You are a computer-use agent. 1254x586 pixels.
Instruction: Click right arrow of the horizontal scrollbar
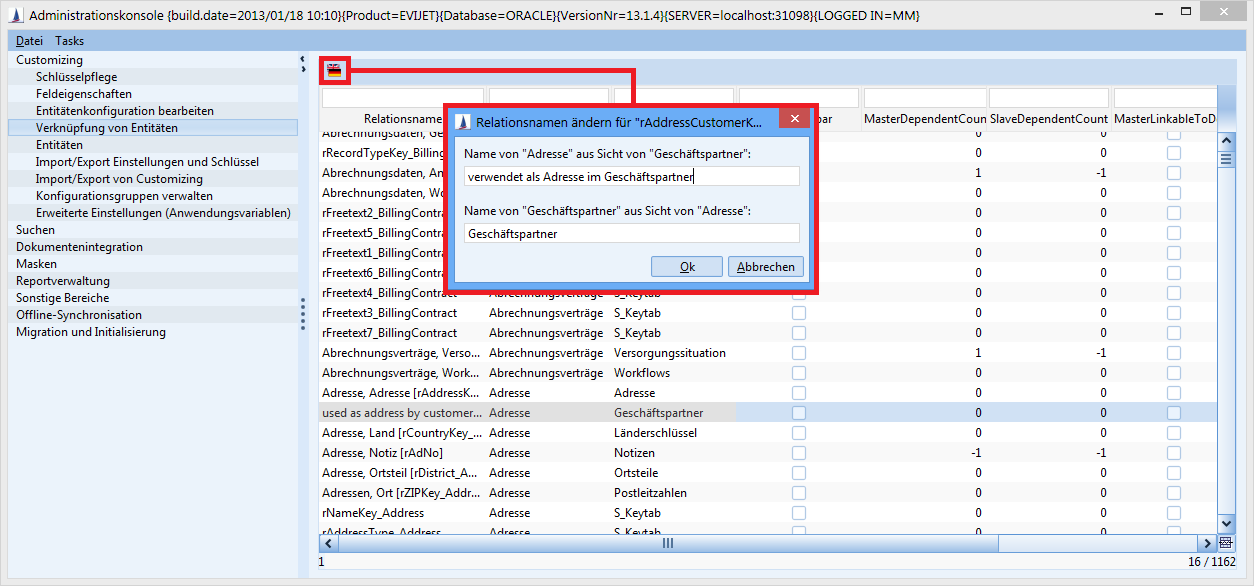[x=1208, y=543]
